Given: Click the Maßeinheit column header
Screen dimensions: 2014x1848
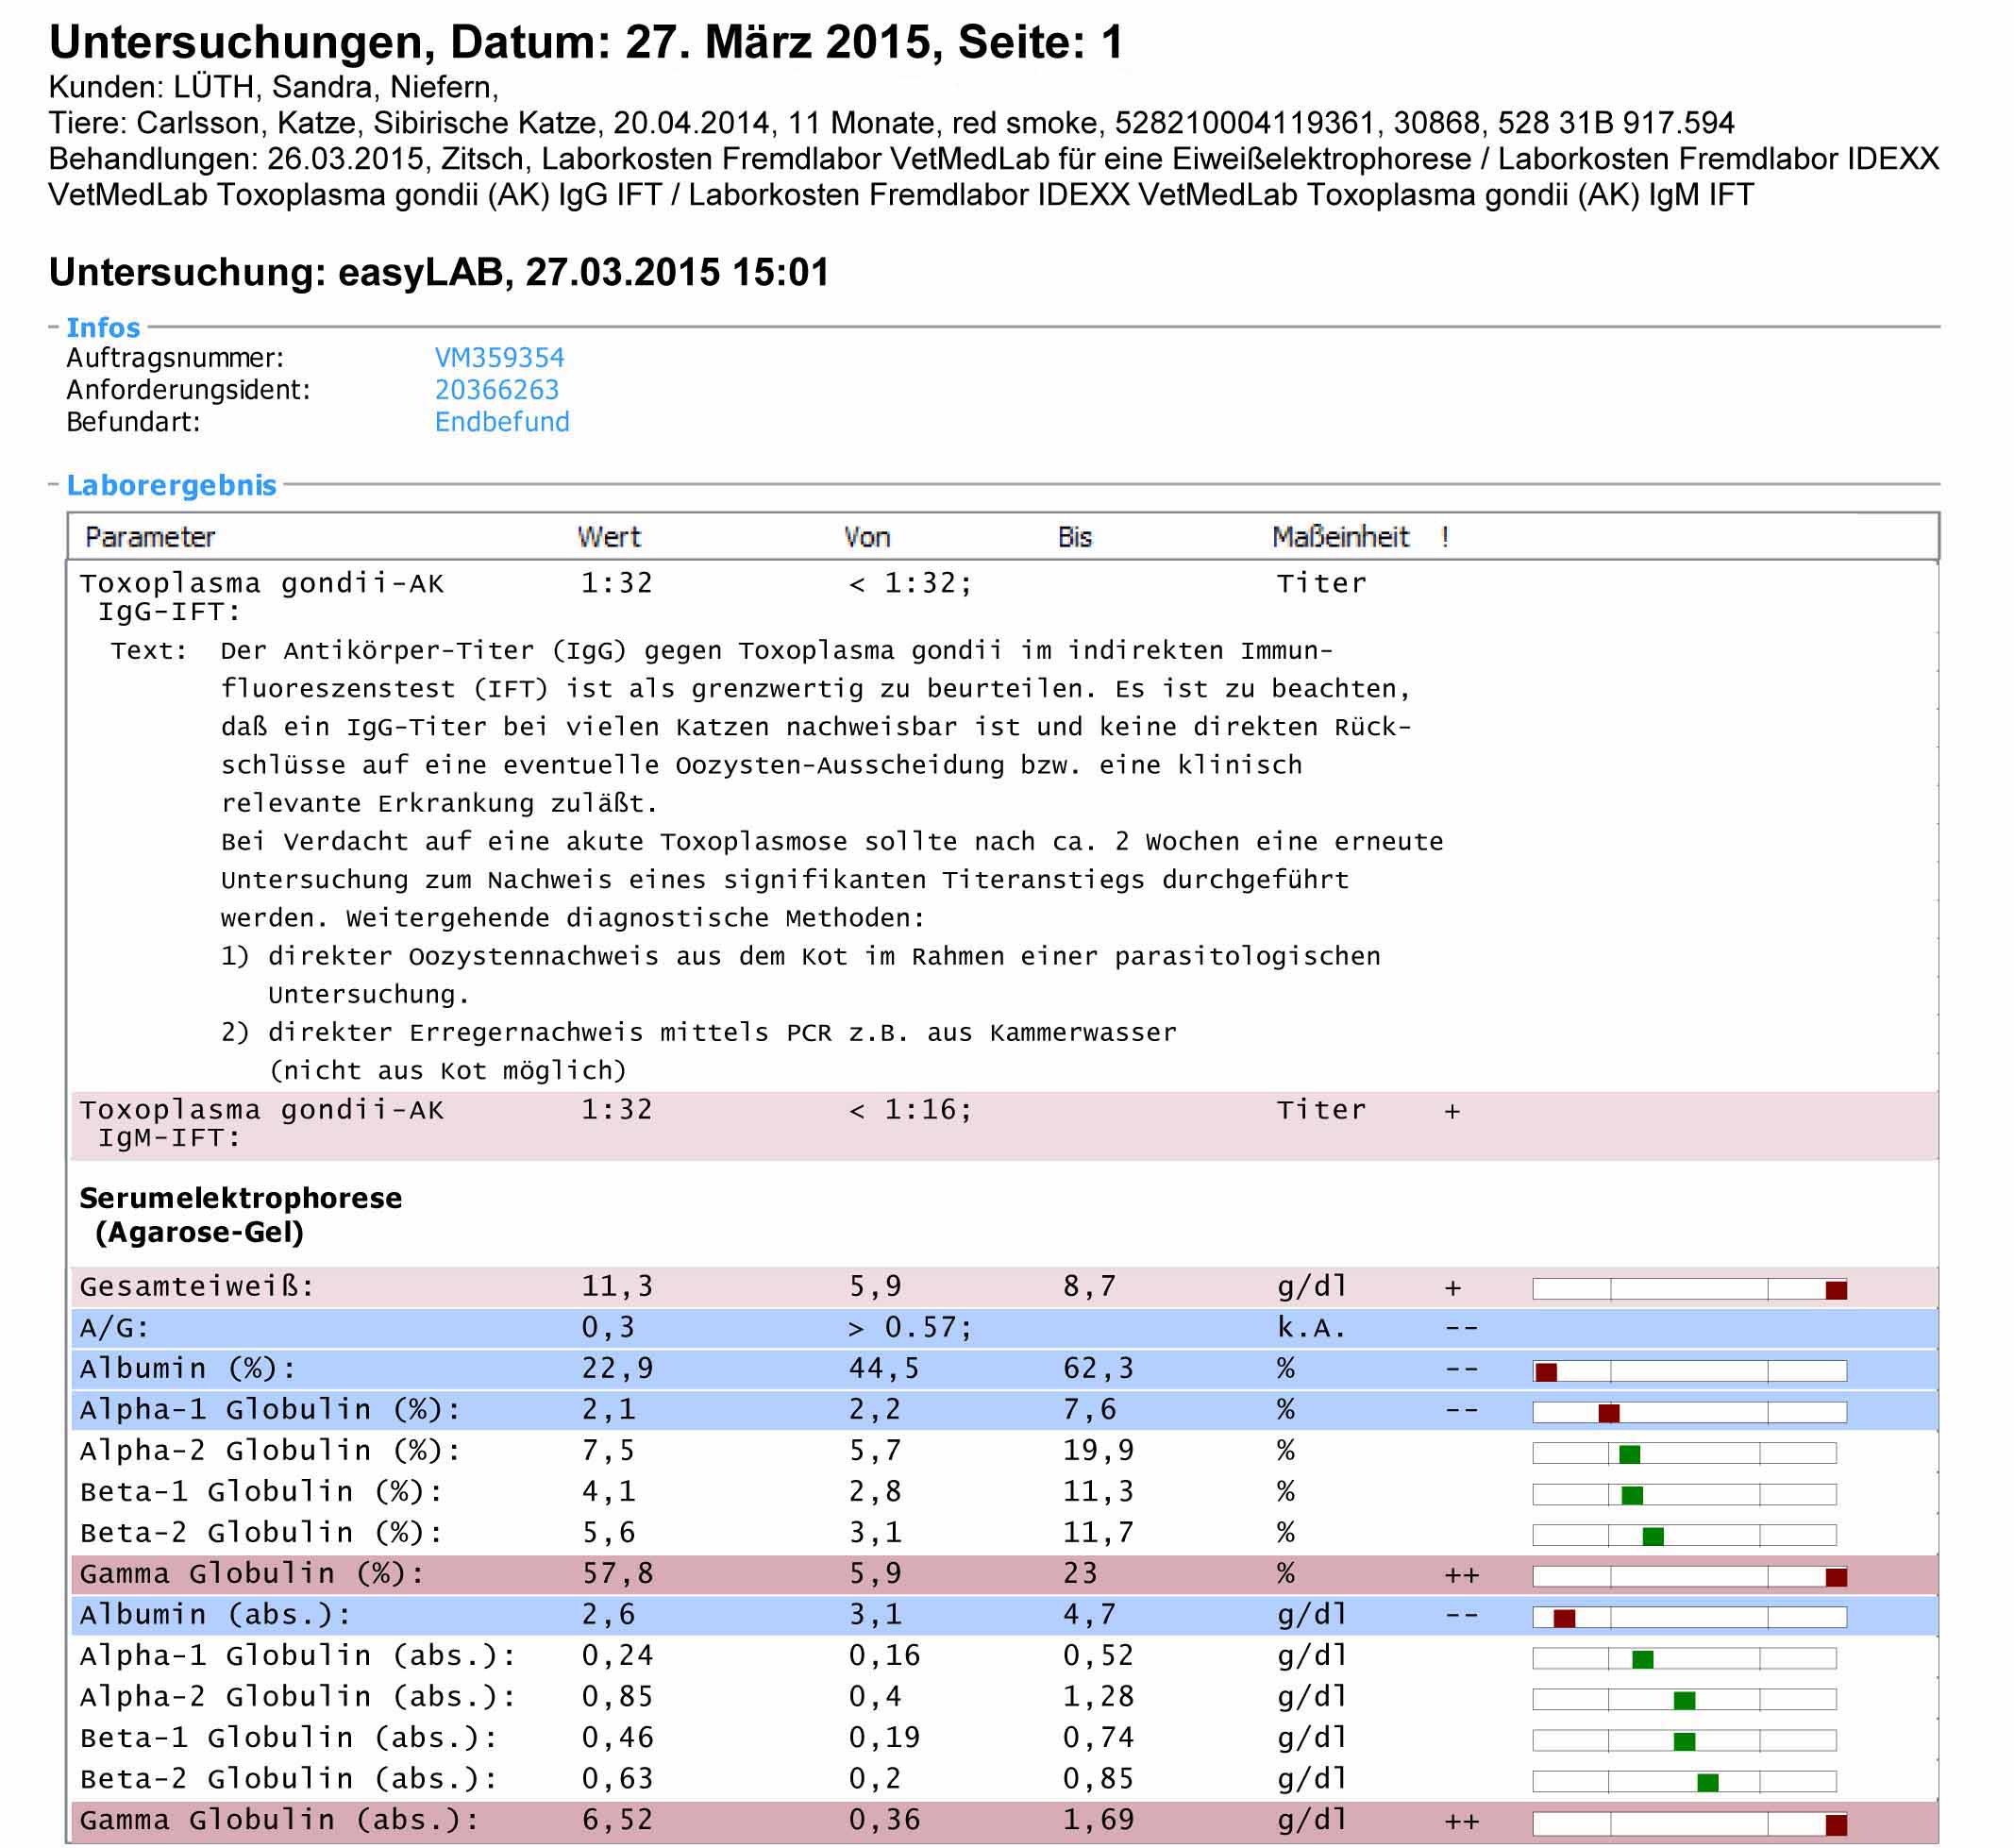Looking at the screenshot, I should point(1339,537).
